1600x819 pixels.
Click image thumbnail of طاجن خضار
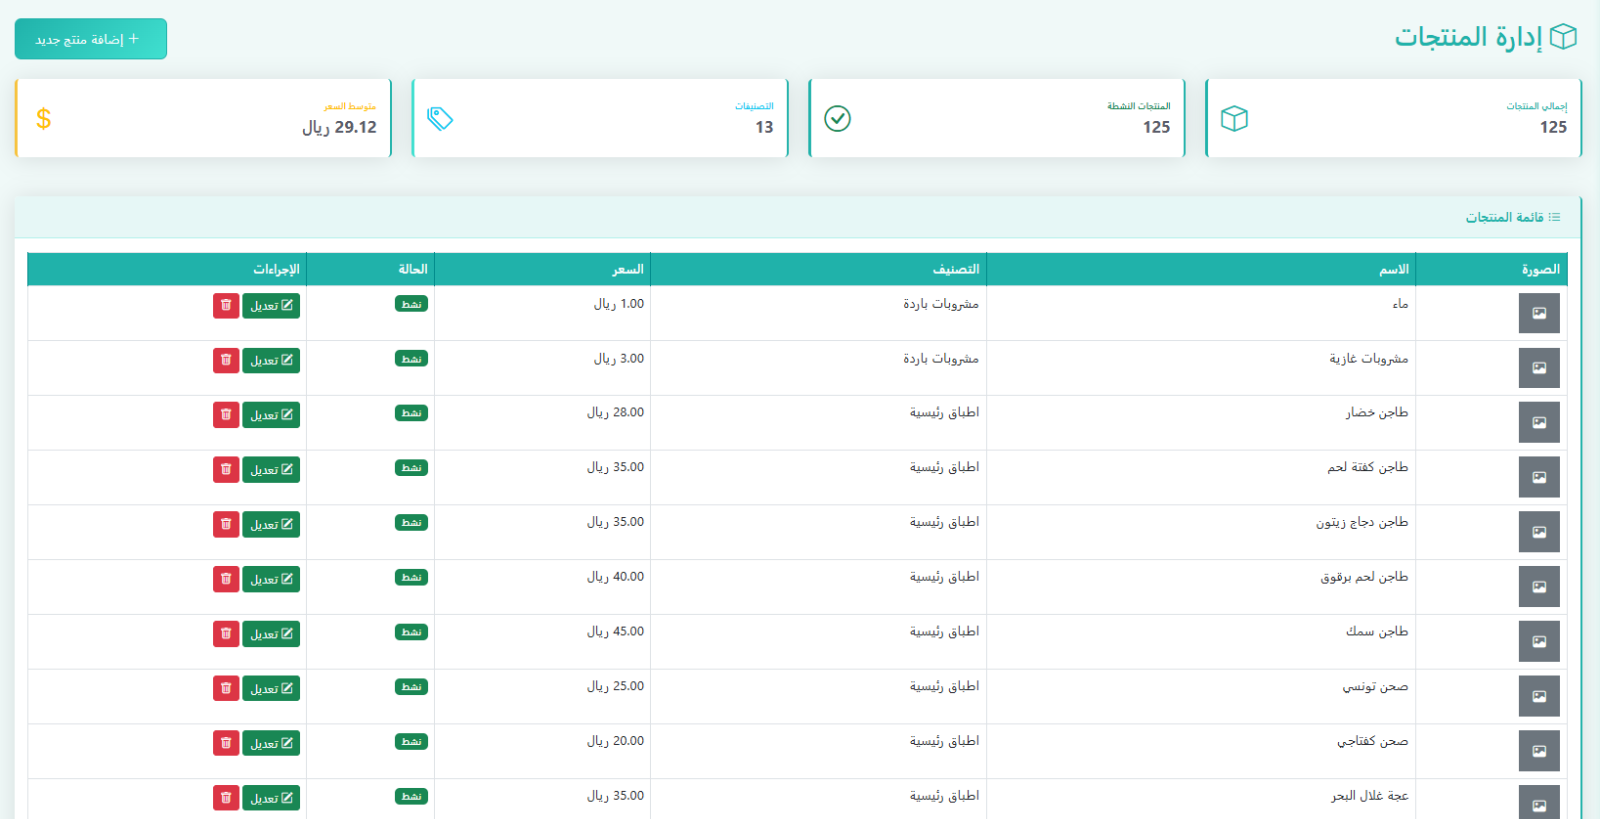(x=1538, y=423)
